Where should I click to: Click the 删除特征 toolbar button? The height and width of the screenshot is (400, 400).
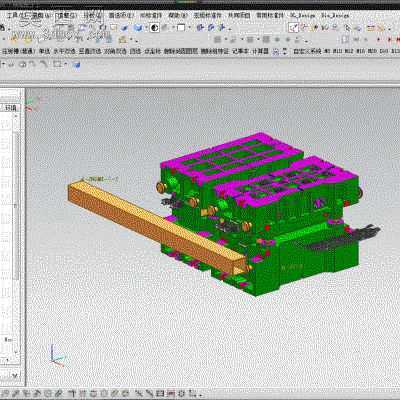[x=215, y=51]
